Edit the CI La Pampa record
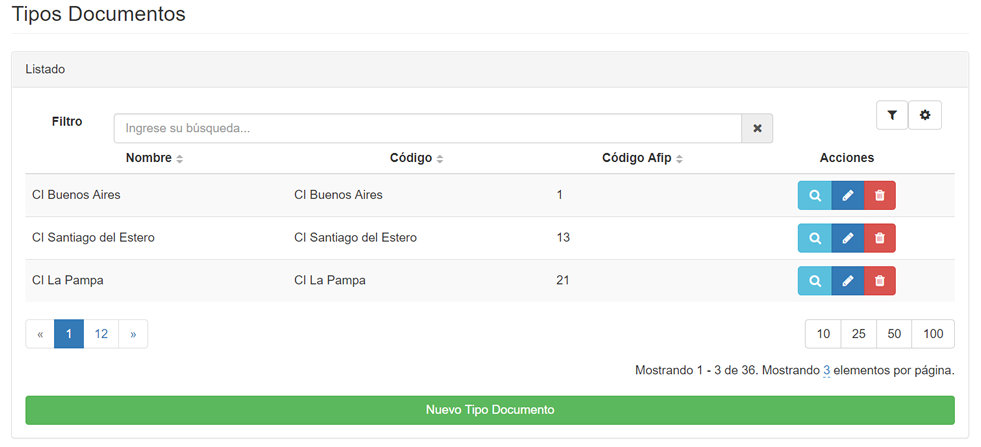The width and height of the screenshot is (981, 447). [848, 280]
